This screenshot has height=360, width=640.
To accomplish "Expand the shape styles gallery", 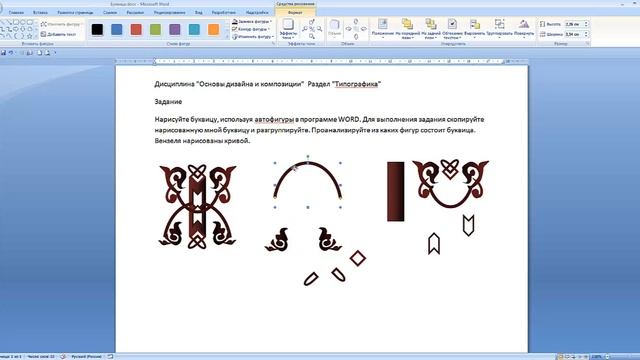I will click(227, 37).
